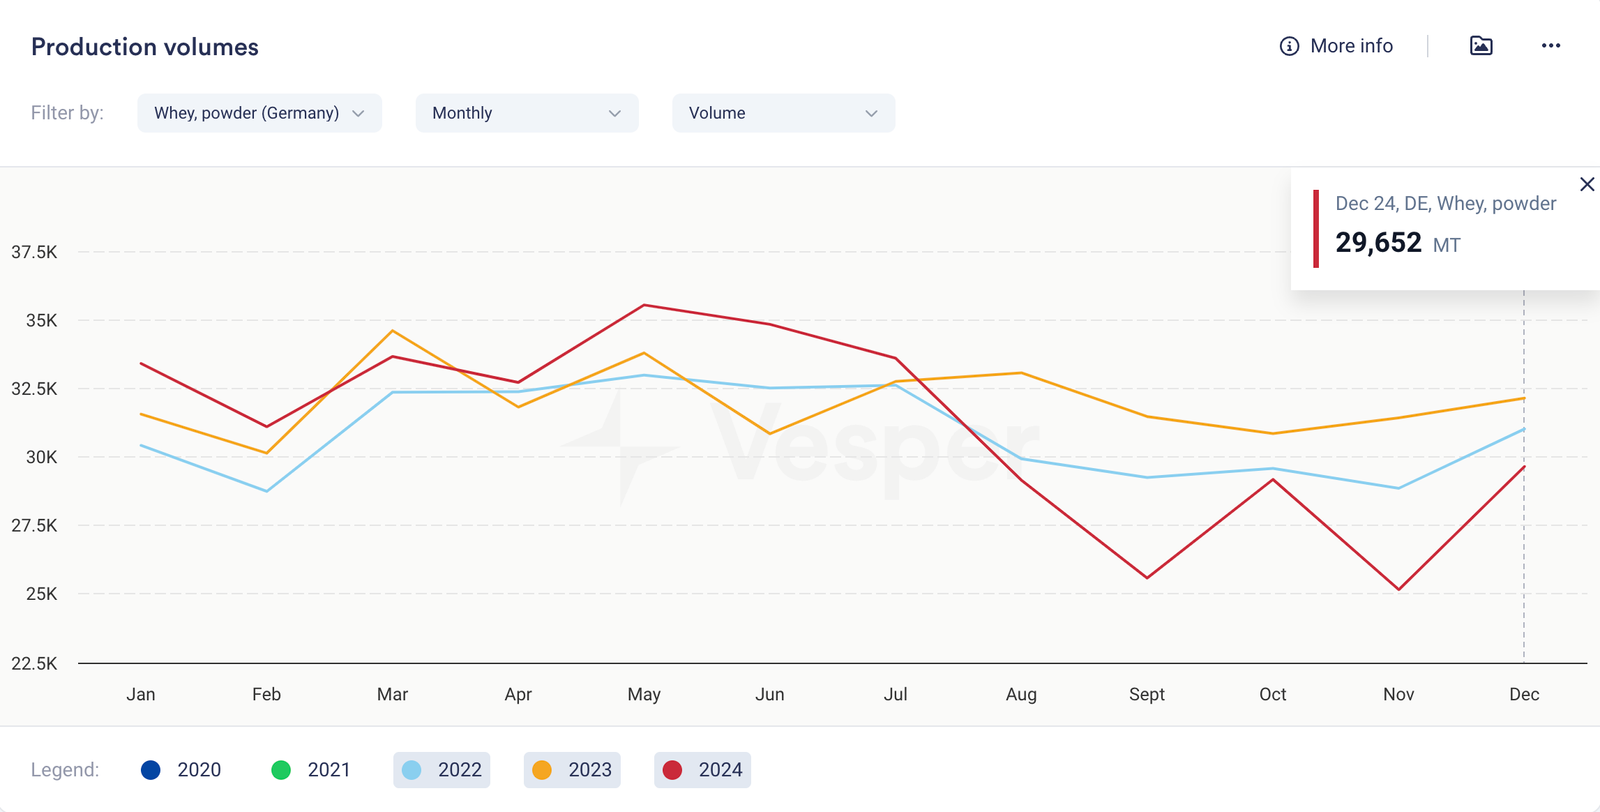The height and width of the screenshot is (812, 1600).
Task: Close the Dec 24 tooltip card
Action: [x=1586, y=184]
